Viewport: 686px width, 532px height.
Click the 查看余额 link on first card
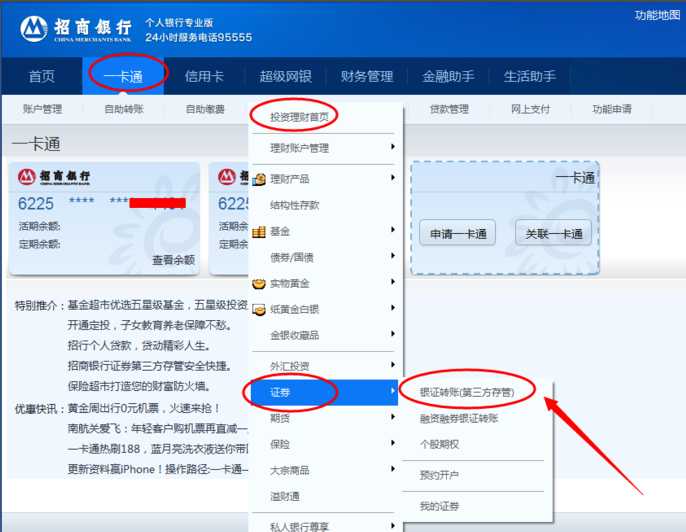click(173, 260)
